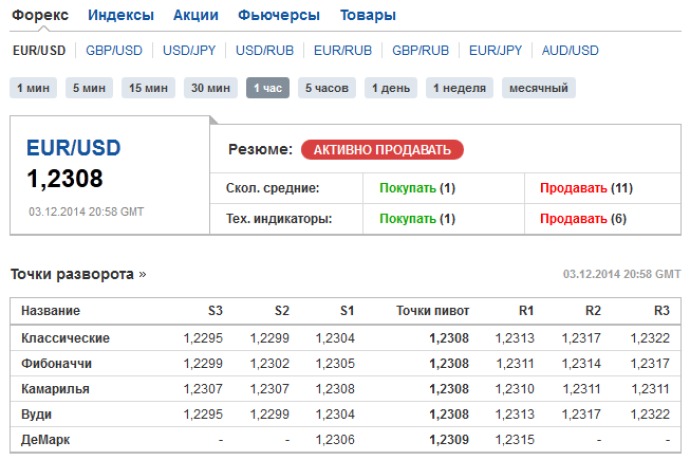The height and width of the screenshot is (460, 690).
Task: Open the Фьючерсы tab
Action: 279,15
